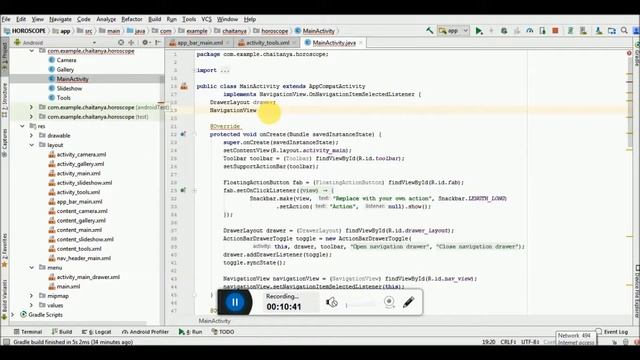
Task: Click the CRLF line separator indicator
Action: [508, 342]
